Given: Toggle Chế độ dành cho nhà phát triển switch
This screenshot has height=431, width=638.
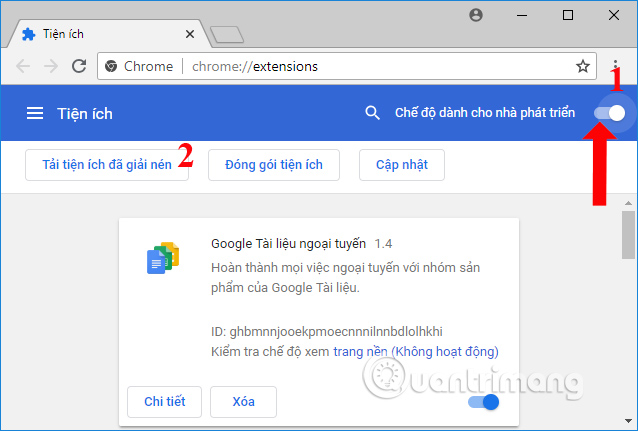Looking at the screenshot, I should click(610, 113).
